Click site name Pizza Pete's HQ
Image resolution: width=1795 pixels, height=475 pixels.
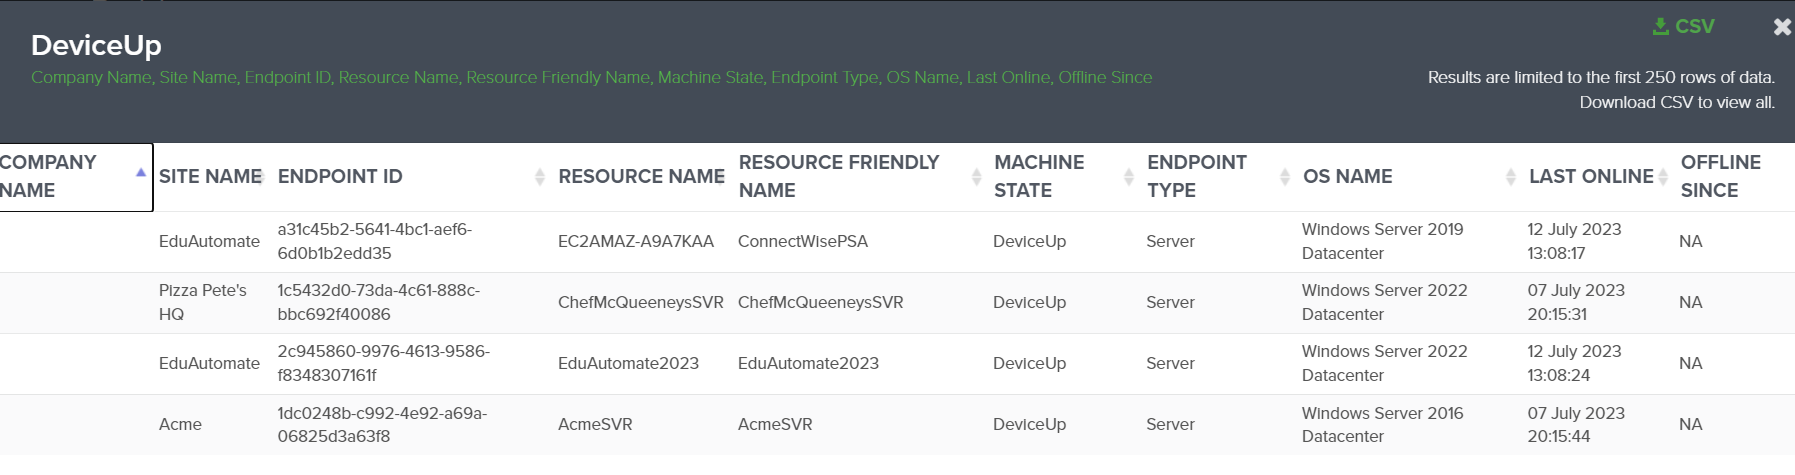click(203, 302)
